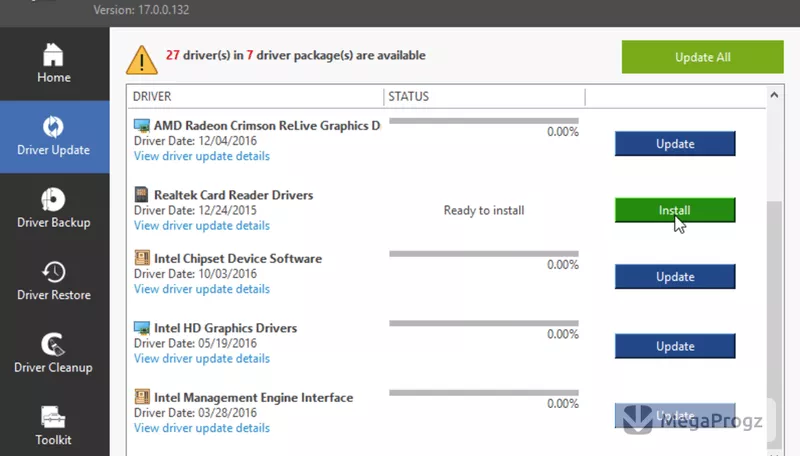Update the Intel HD Graphics Drivers
Viewport: 800px width, 456px height.
675,346
